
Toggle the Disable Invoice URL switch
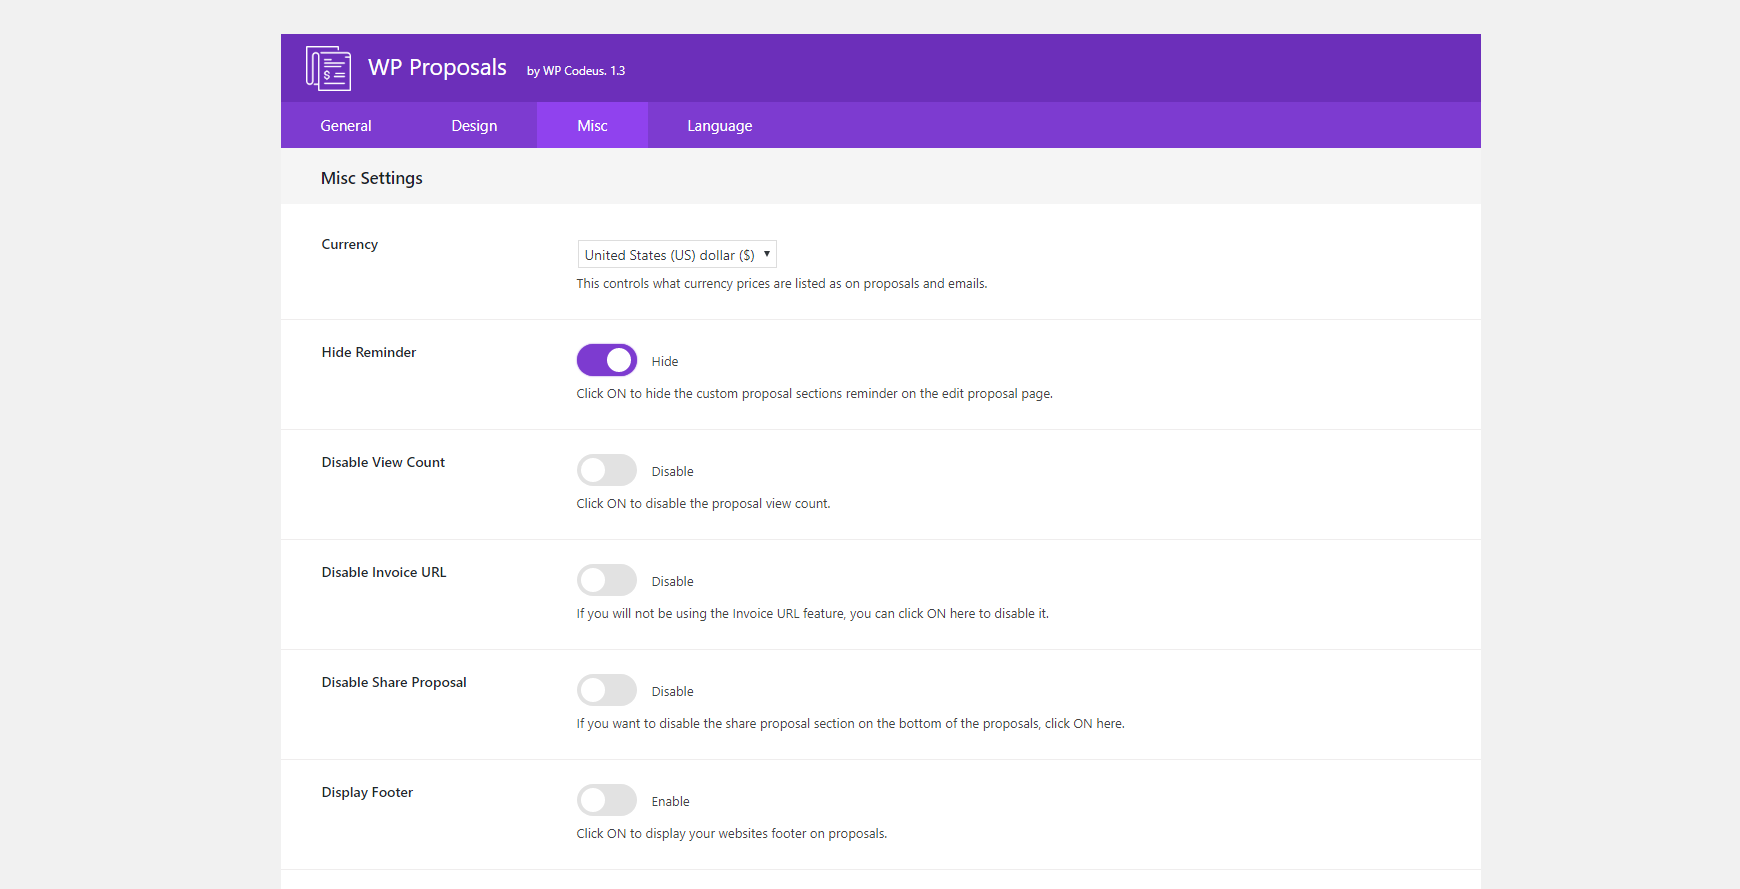pos(607,580)
